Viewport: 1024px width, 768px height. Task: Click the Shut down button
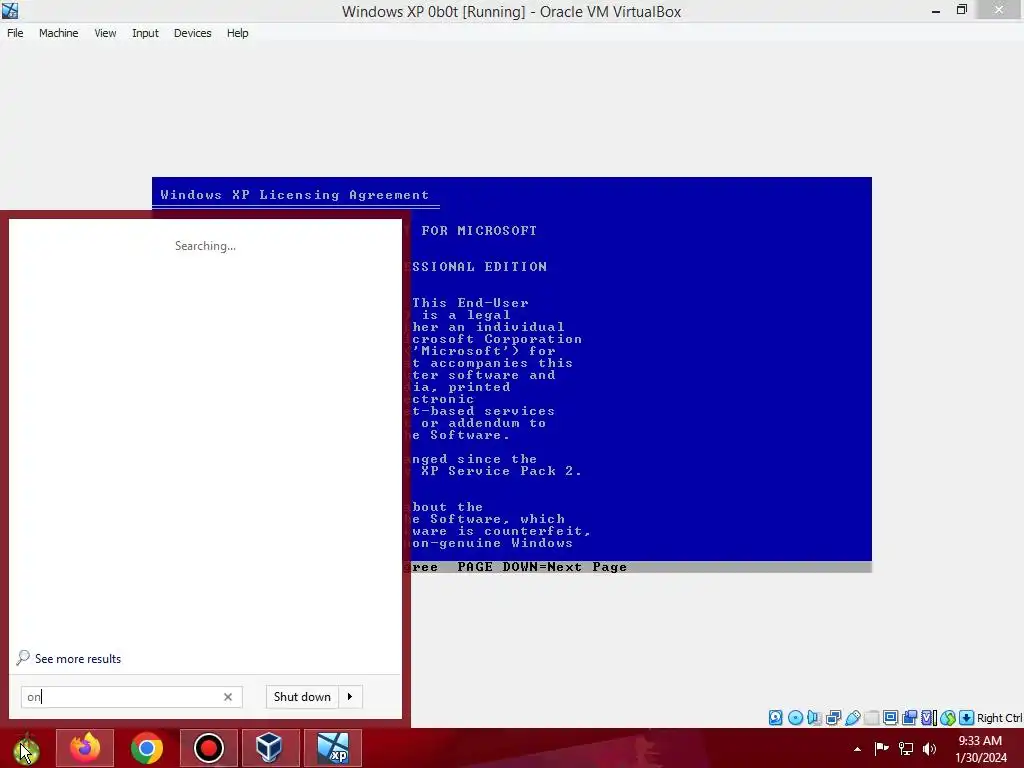302,697
